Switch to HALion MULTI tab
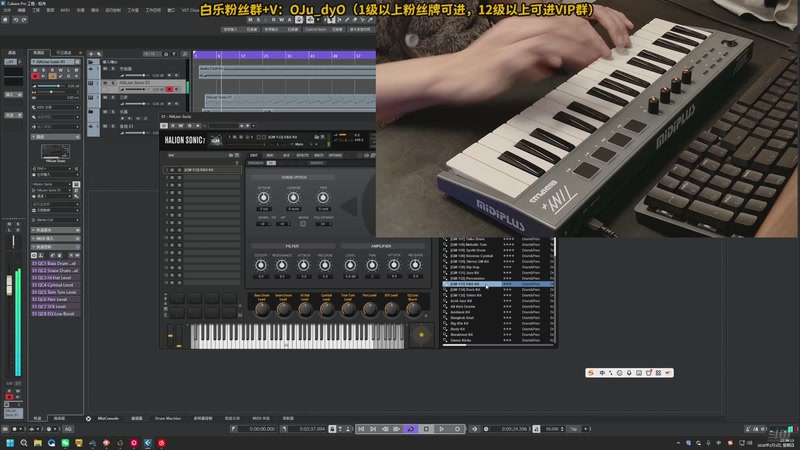The width and height of the screenshot is (800, 450). [x=319, y=155]
